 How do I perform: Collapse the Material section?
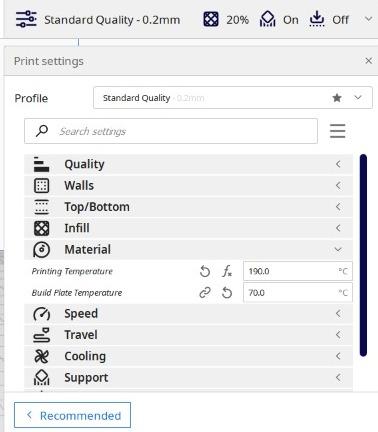[188, 249]
